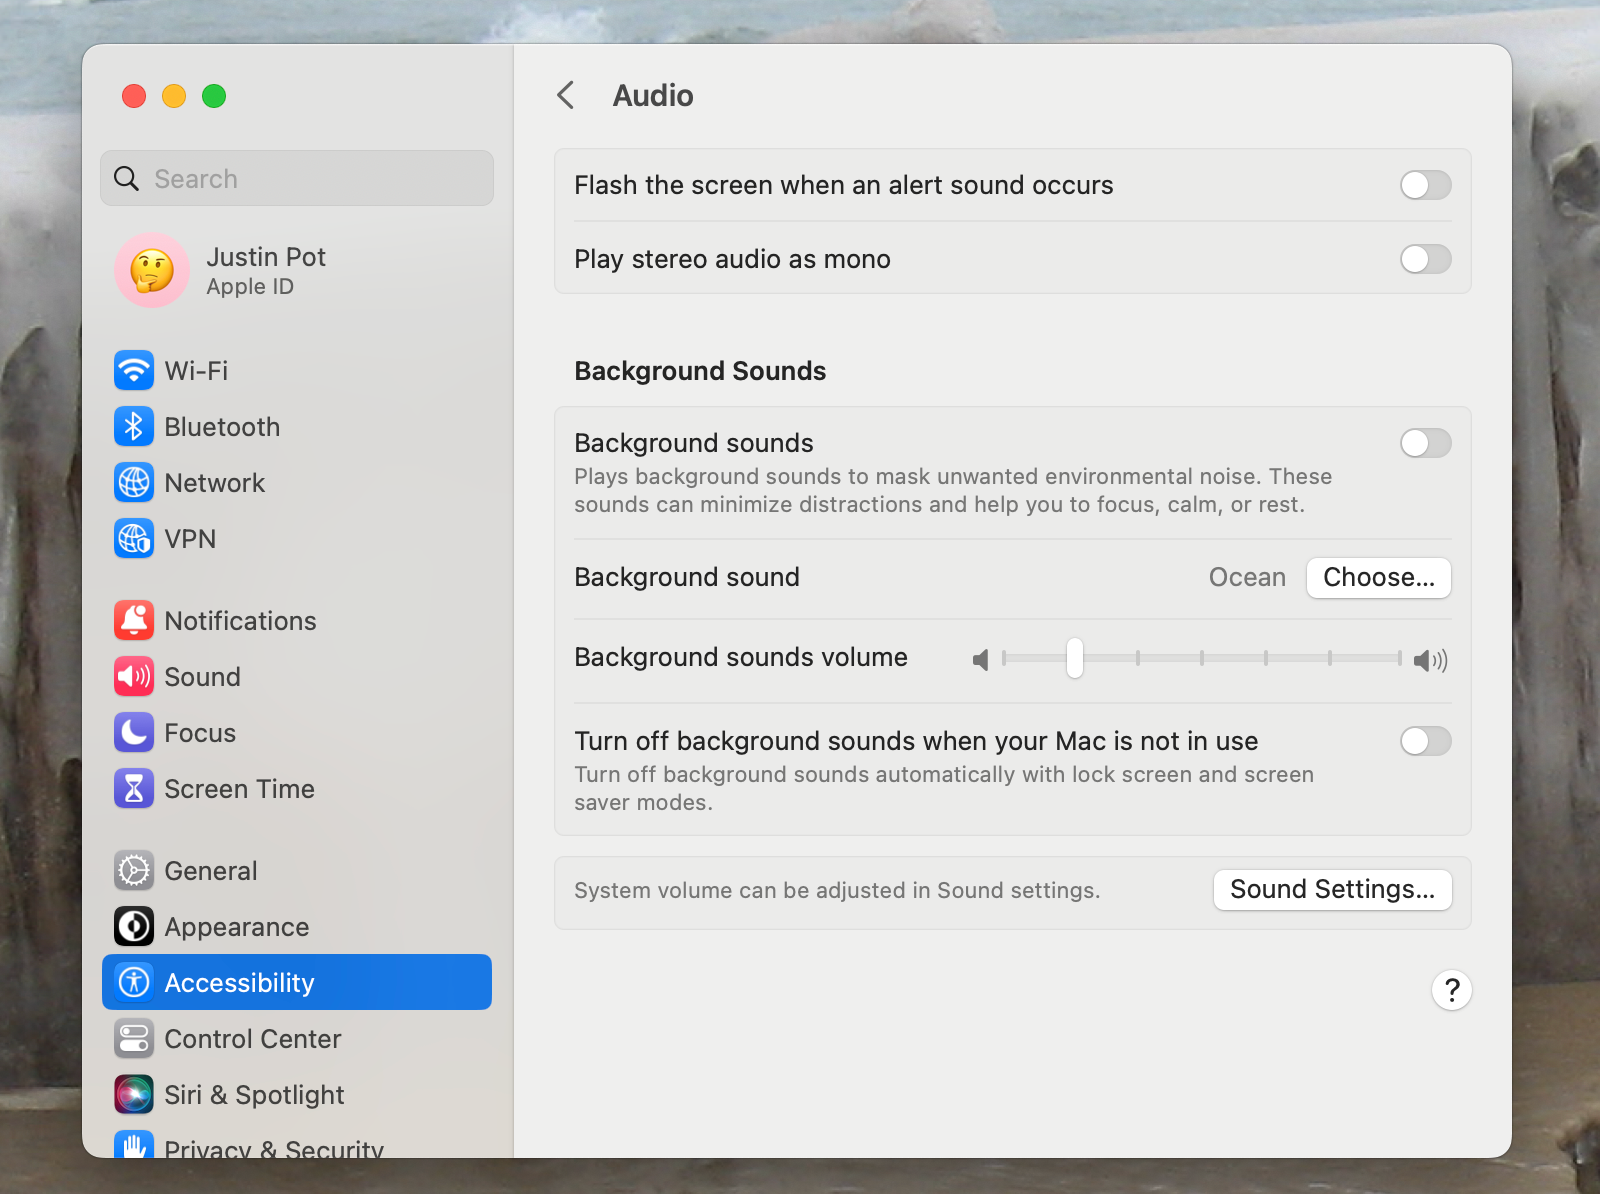Open Sound settings via speaker icon
1600x1194 pixels.
tap(134, 677)
